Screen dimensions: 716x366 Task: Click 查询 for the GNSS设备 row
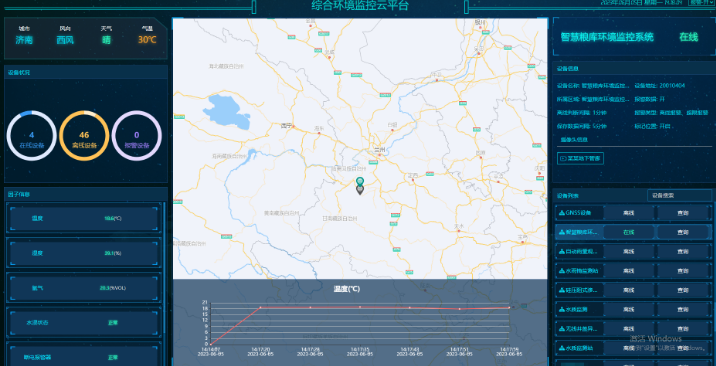tap(683, 213)
